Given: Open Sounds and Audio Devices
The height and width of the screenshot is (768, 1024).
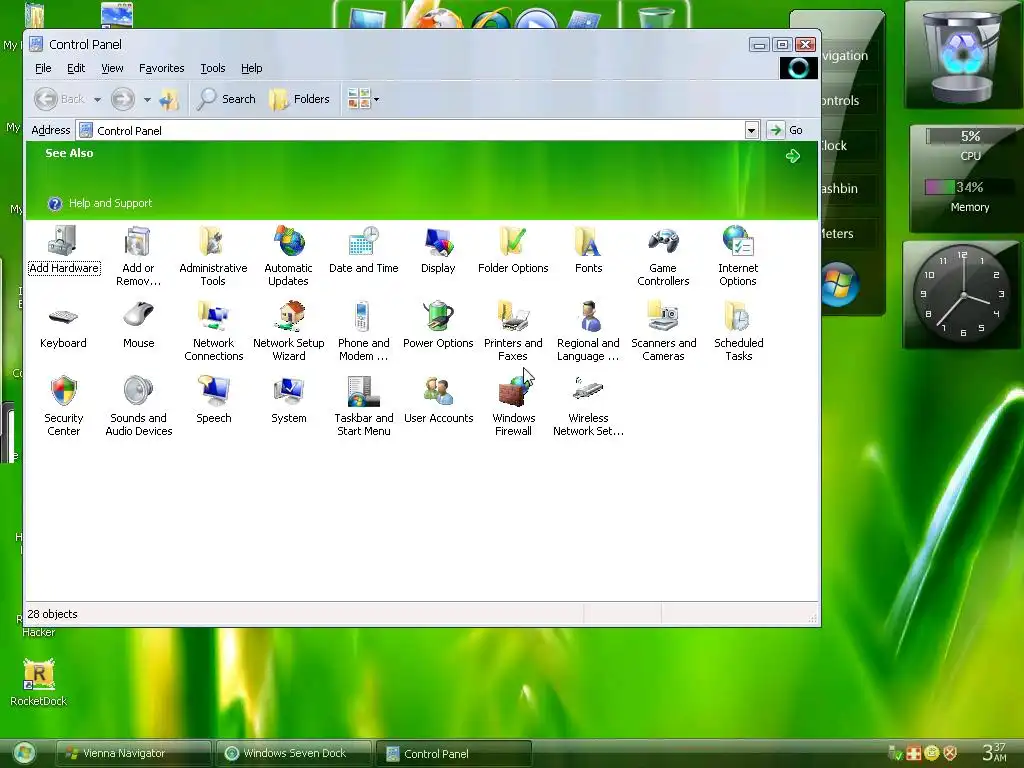Looking at the screenshot, I should point(138,406).
